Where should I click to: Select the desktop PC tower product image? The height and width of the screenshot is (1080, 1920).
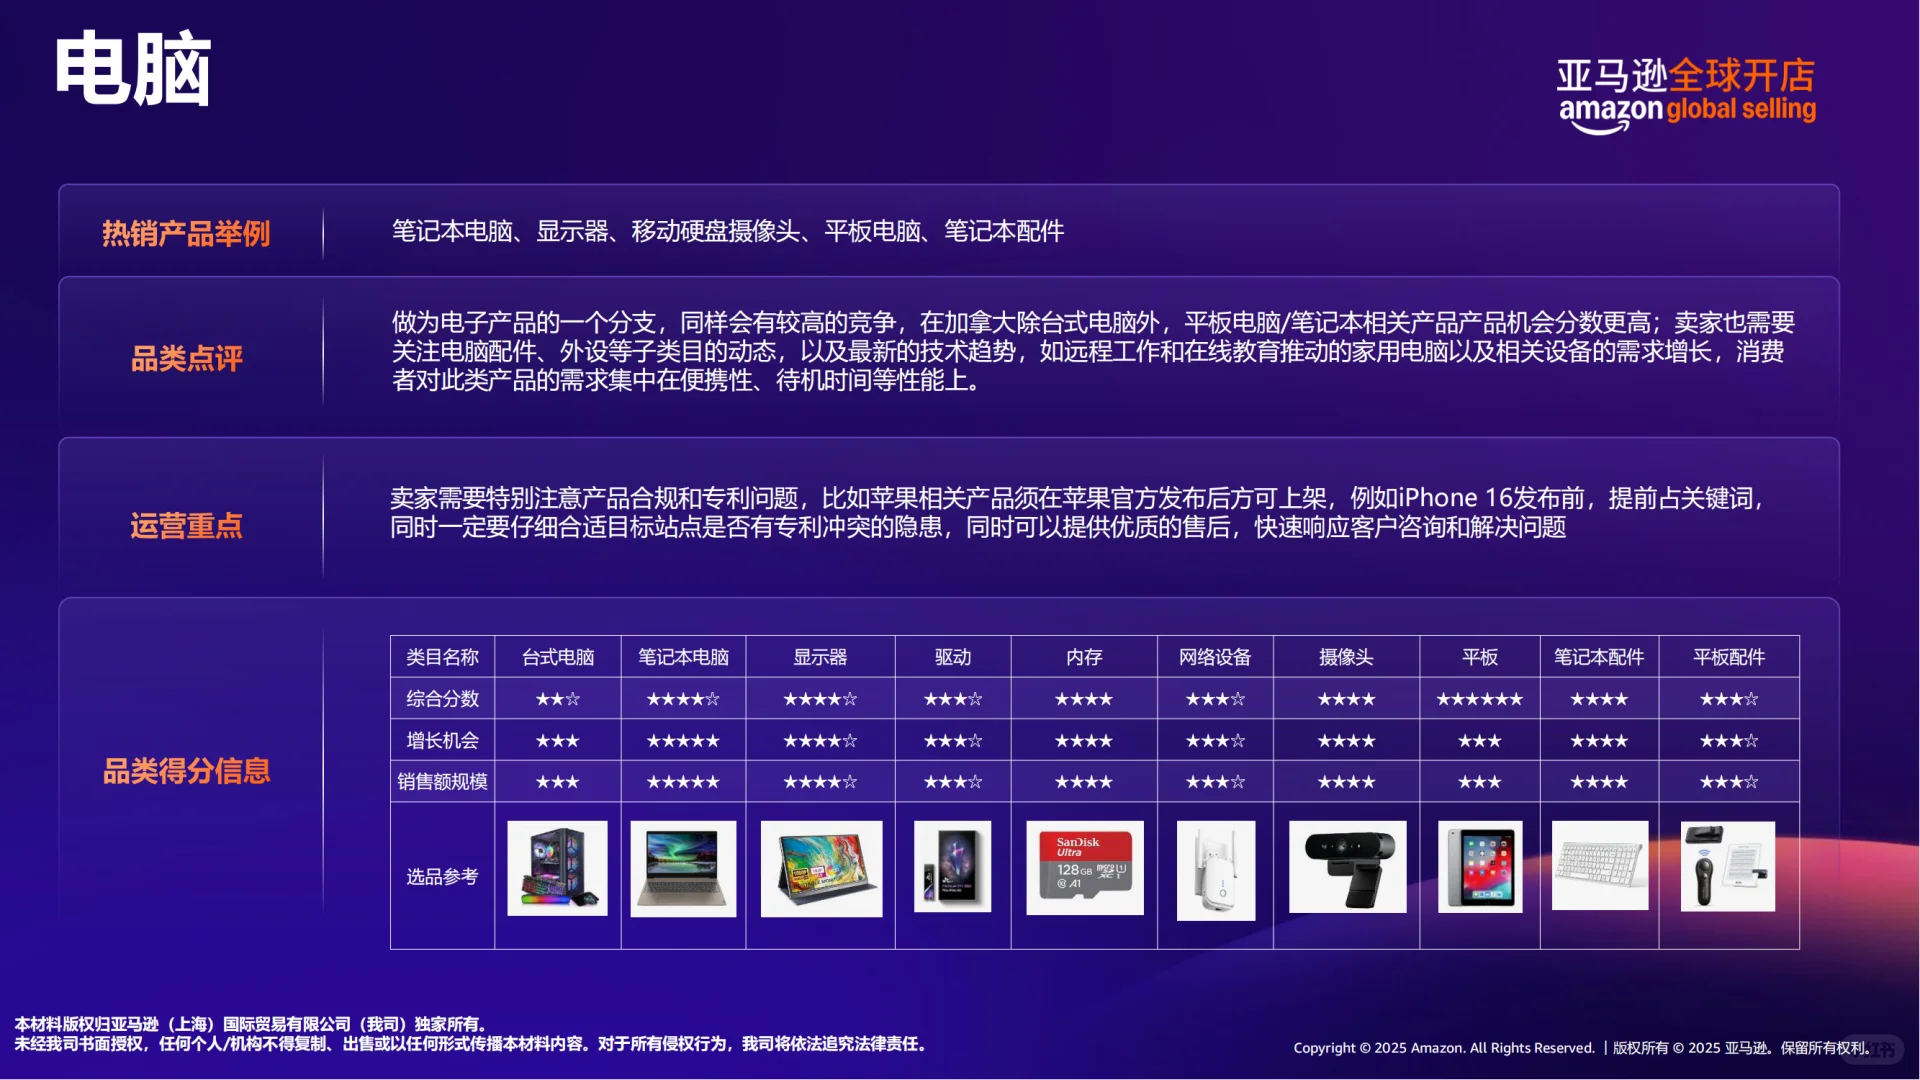(x=556, y=868)
